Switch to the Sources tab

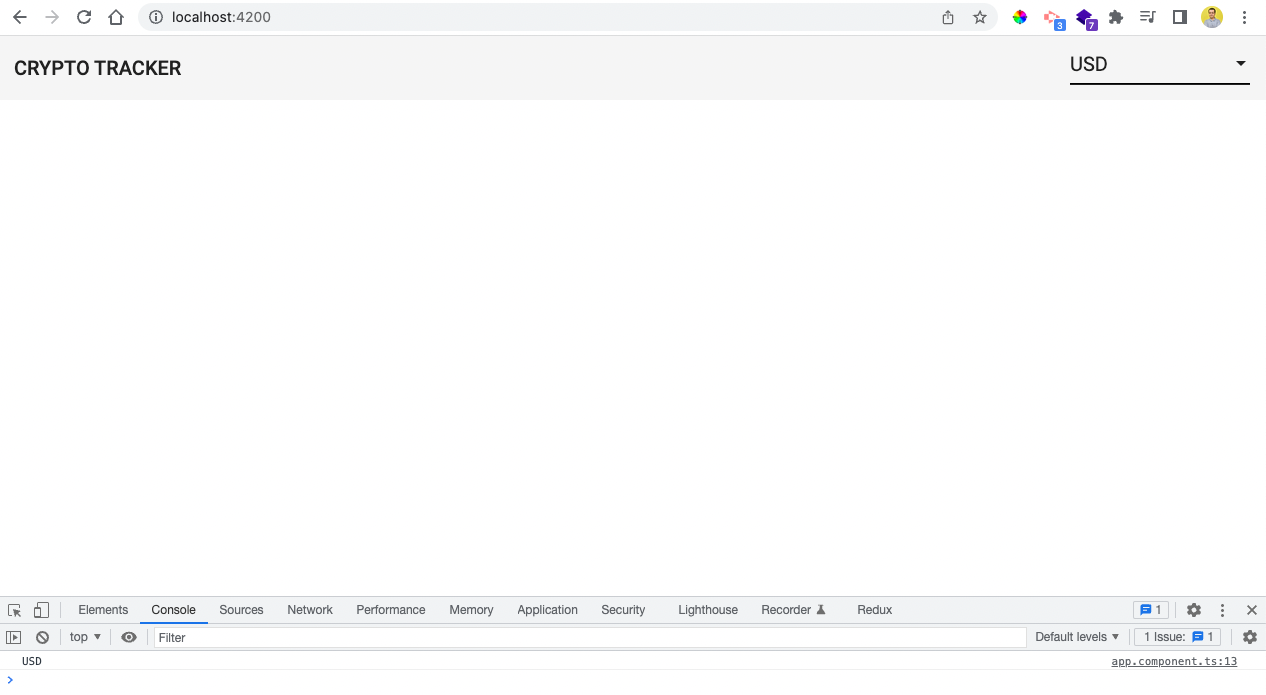pos(241,610)
